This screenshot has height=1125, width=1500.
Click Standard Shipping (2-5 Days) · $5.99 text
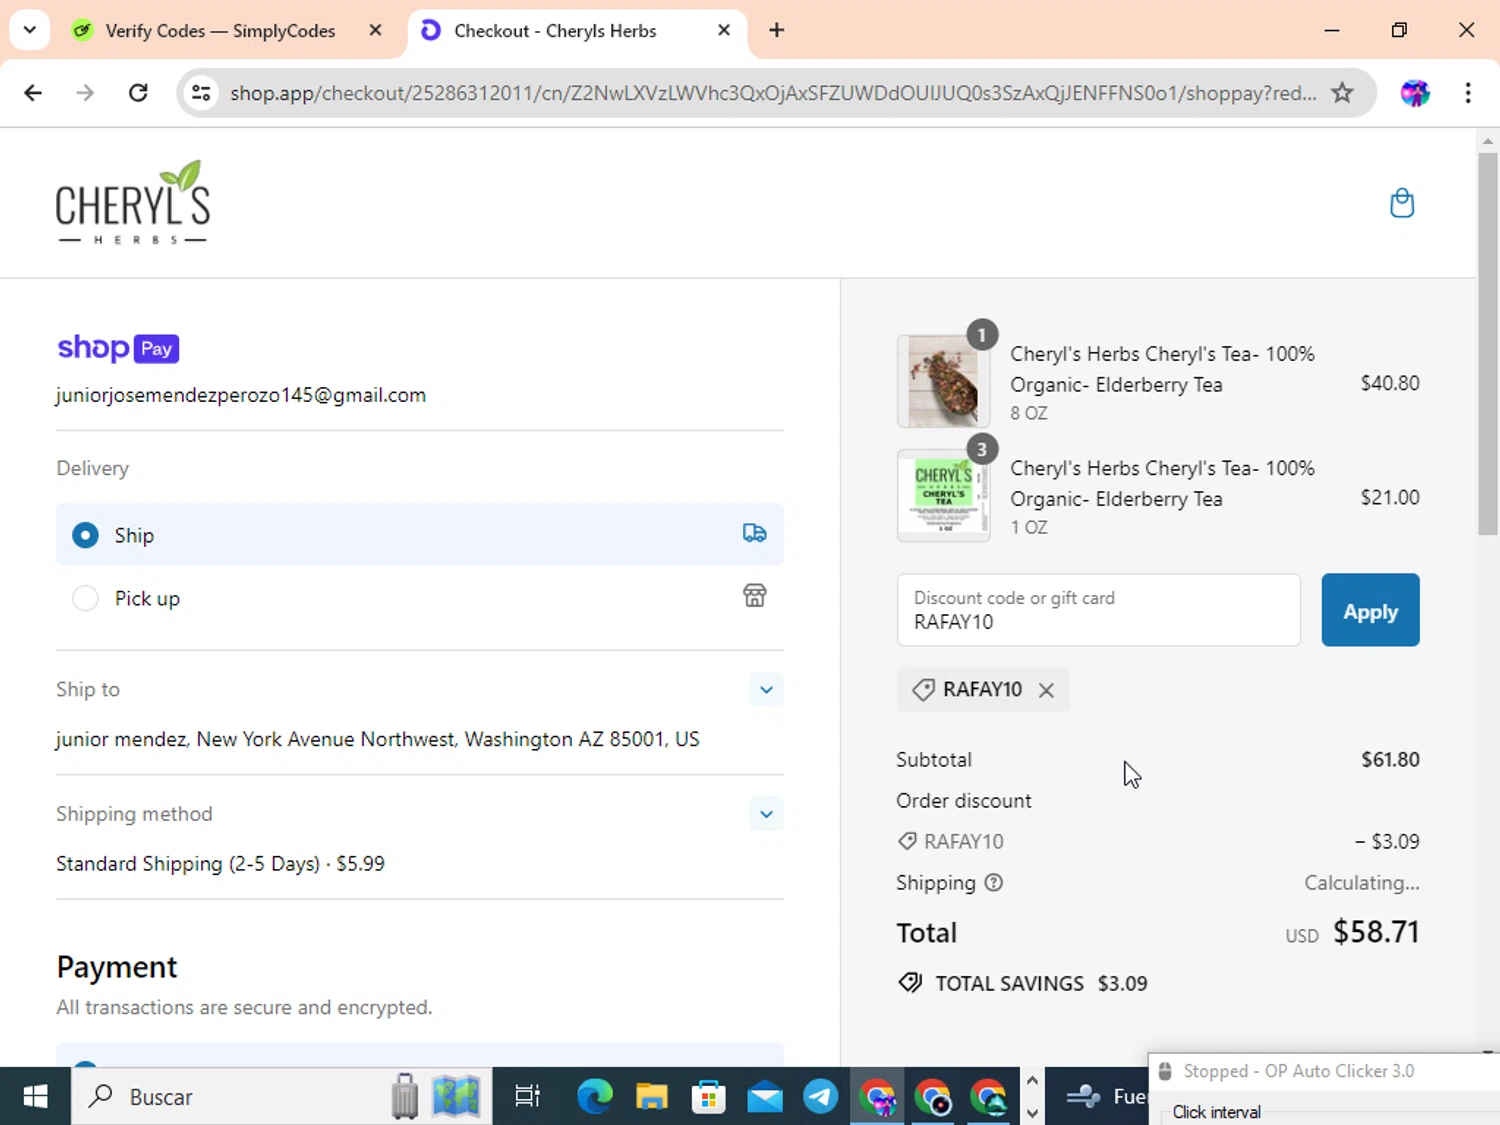tap(220, 863)
